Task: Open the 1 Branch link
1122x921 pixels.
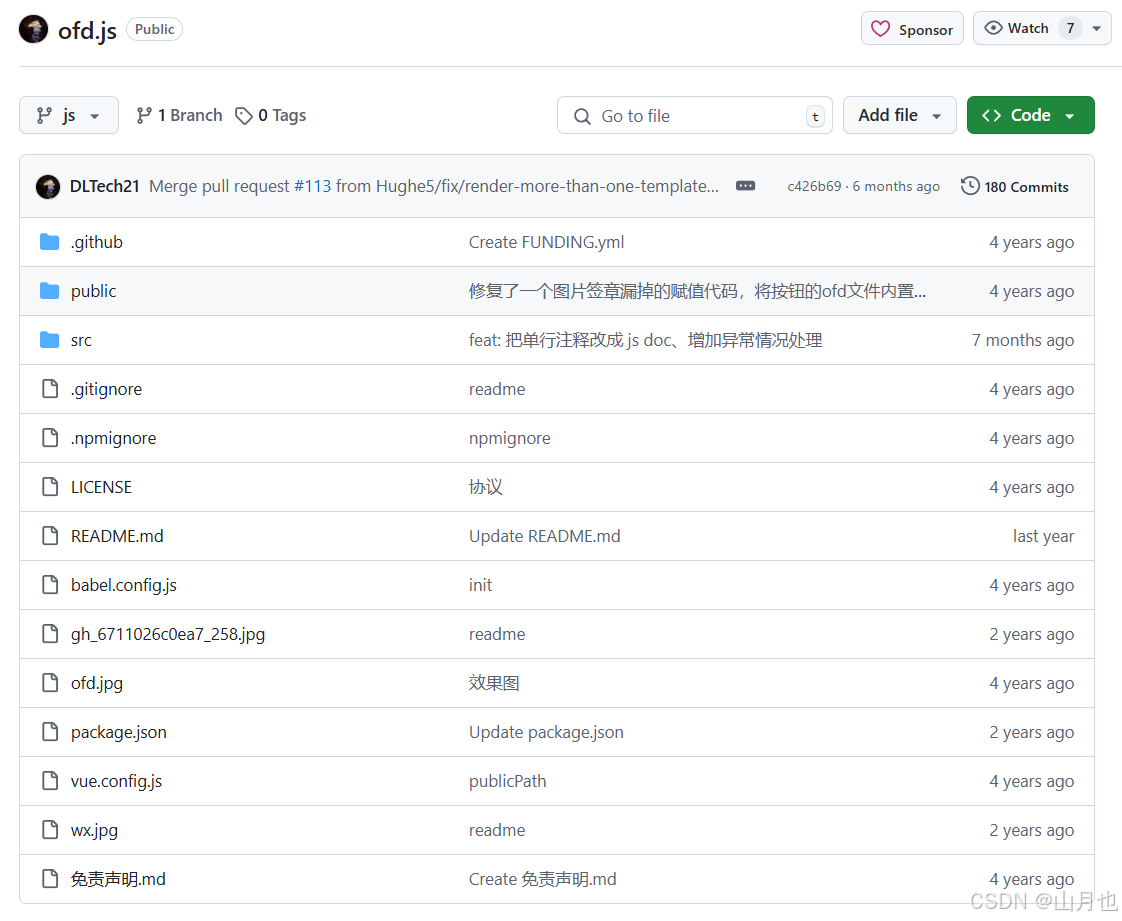Action: [180, 115]
